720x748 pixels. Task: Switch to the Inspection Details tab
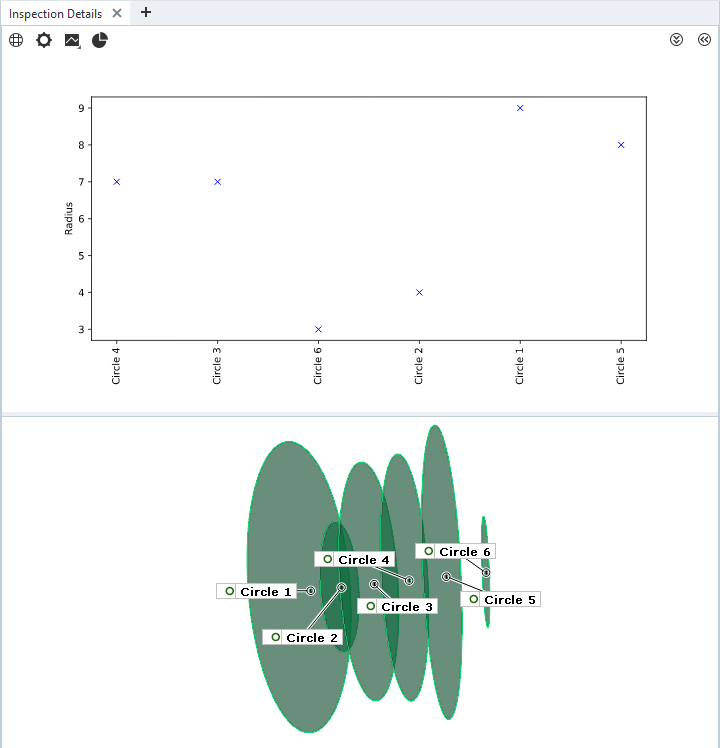point(55,14)
